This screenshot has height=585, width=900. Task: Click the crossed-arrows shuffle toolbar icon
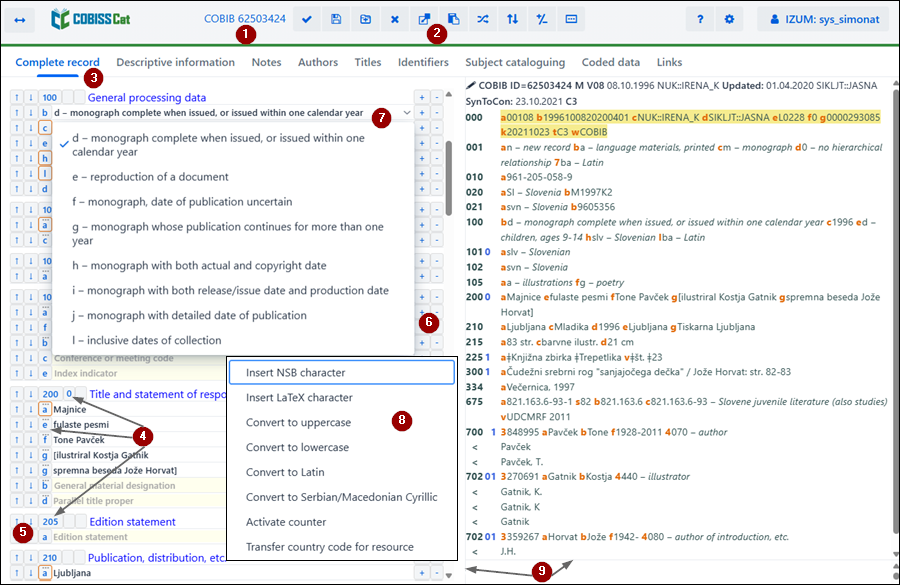pos(483,20)
